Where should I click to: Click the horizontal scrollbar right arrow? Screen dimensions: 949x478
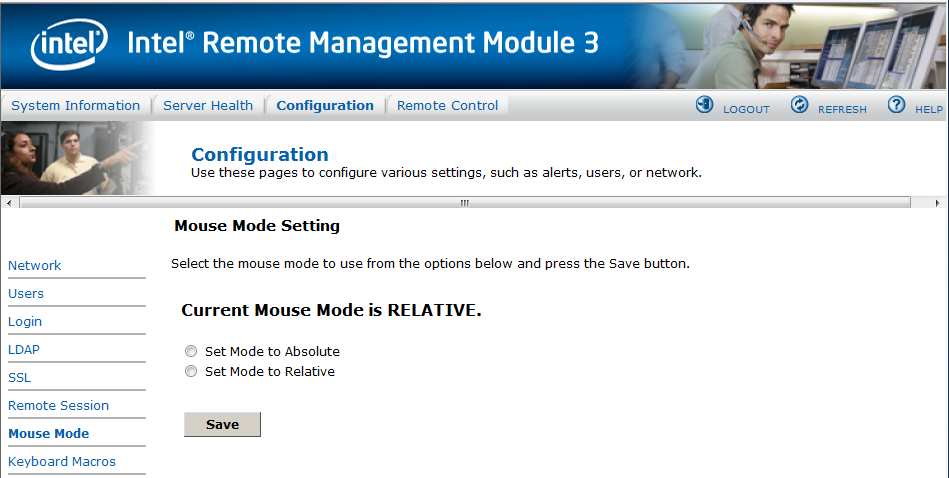click(x=938, y=203)
